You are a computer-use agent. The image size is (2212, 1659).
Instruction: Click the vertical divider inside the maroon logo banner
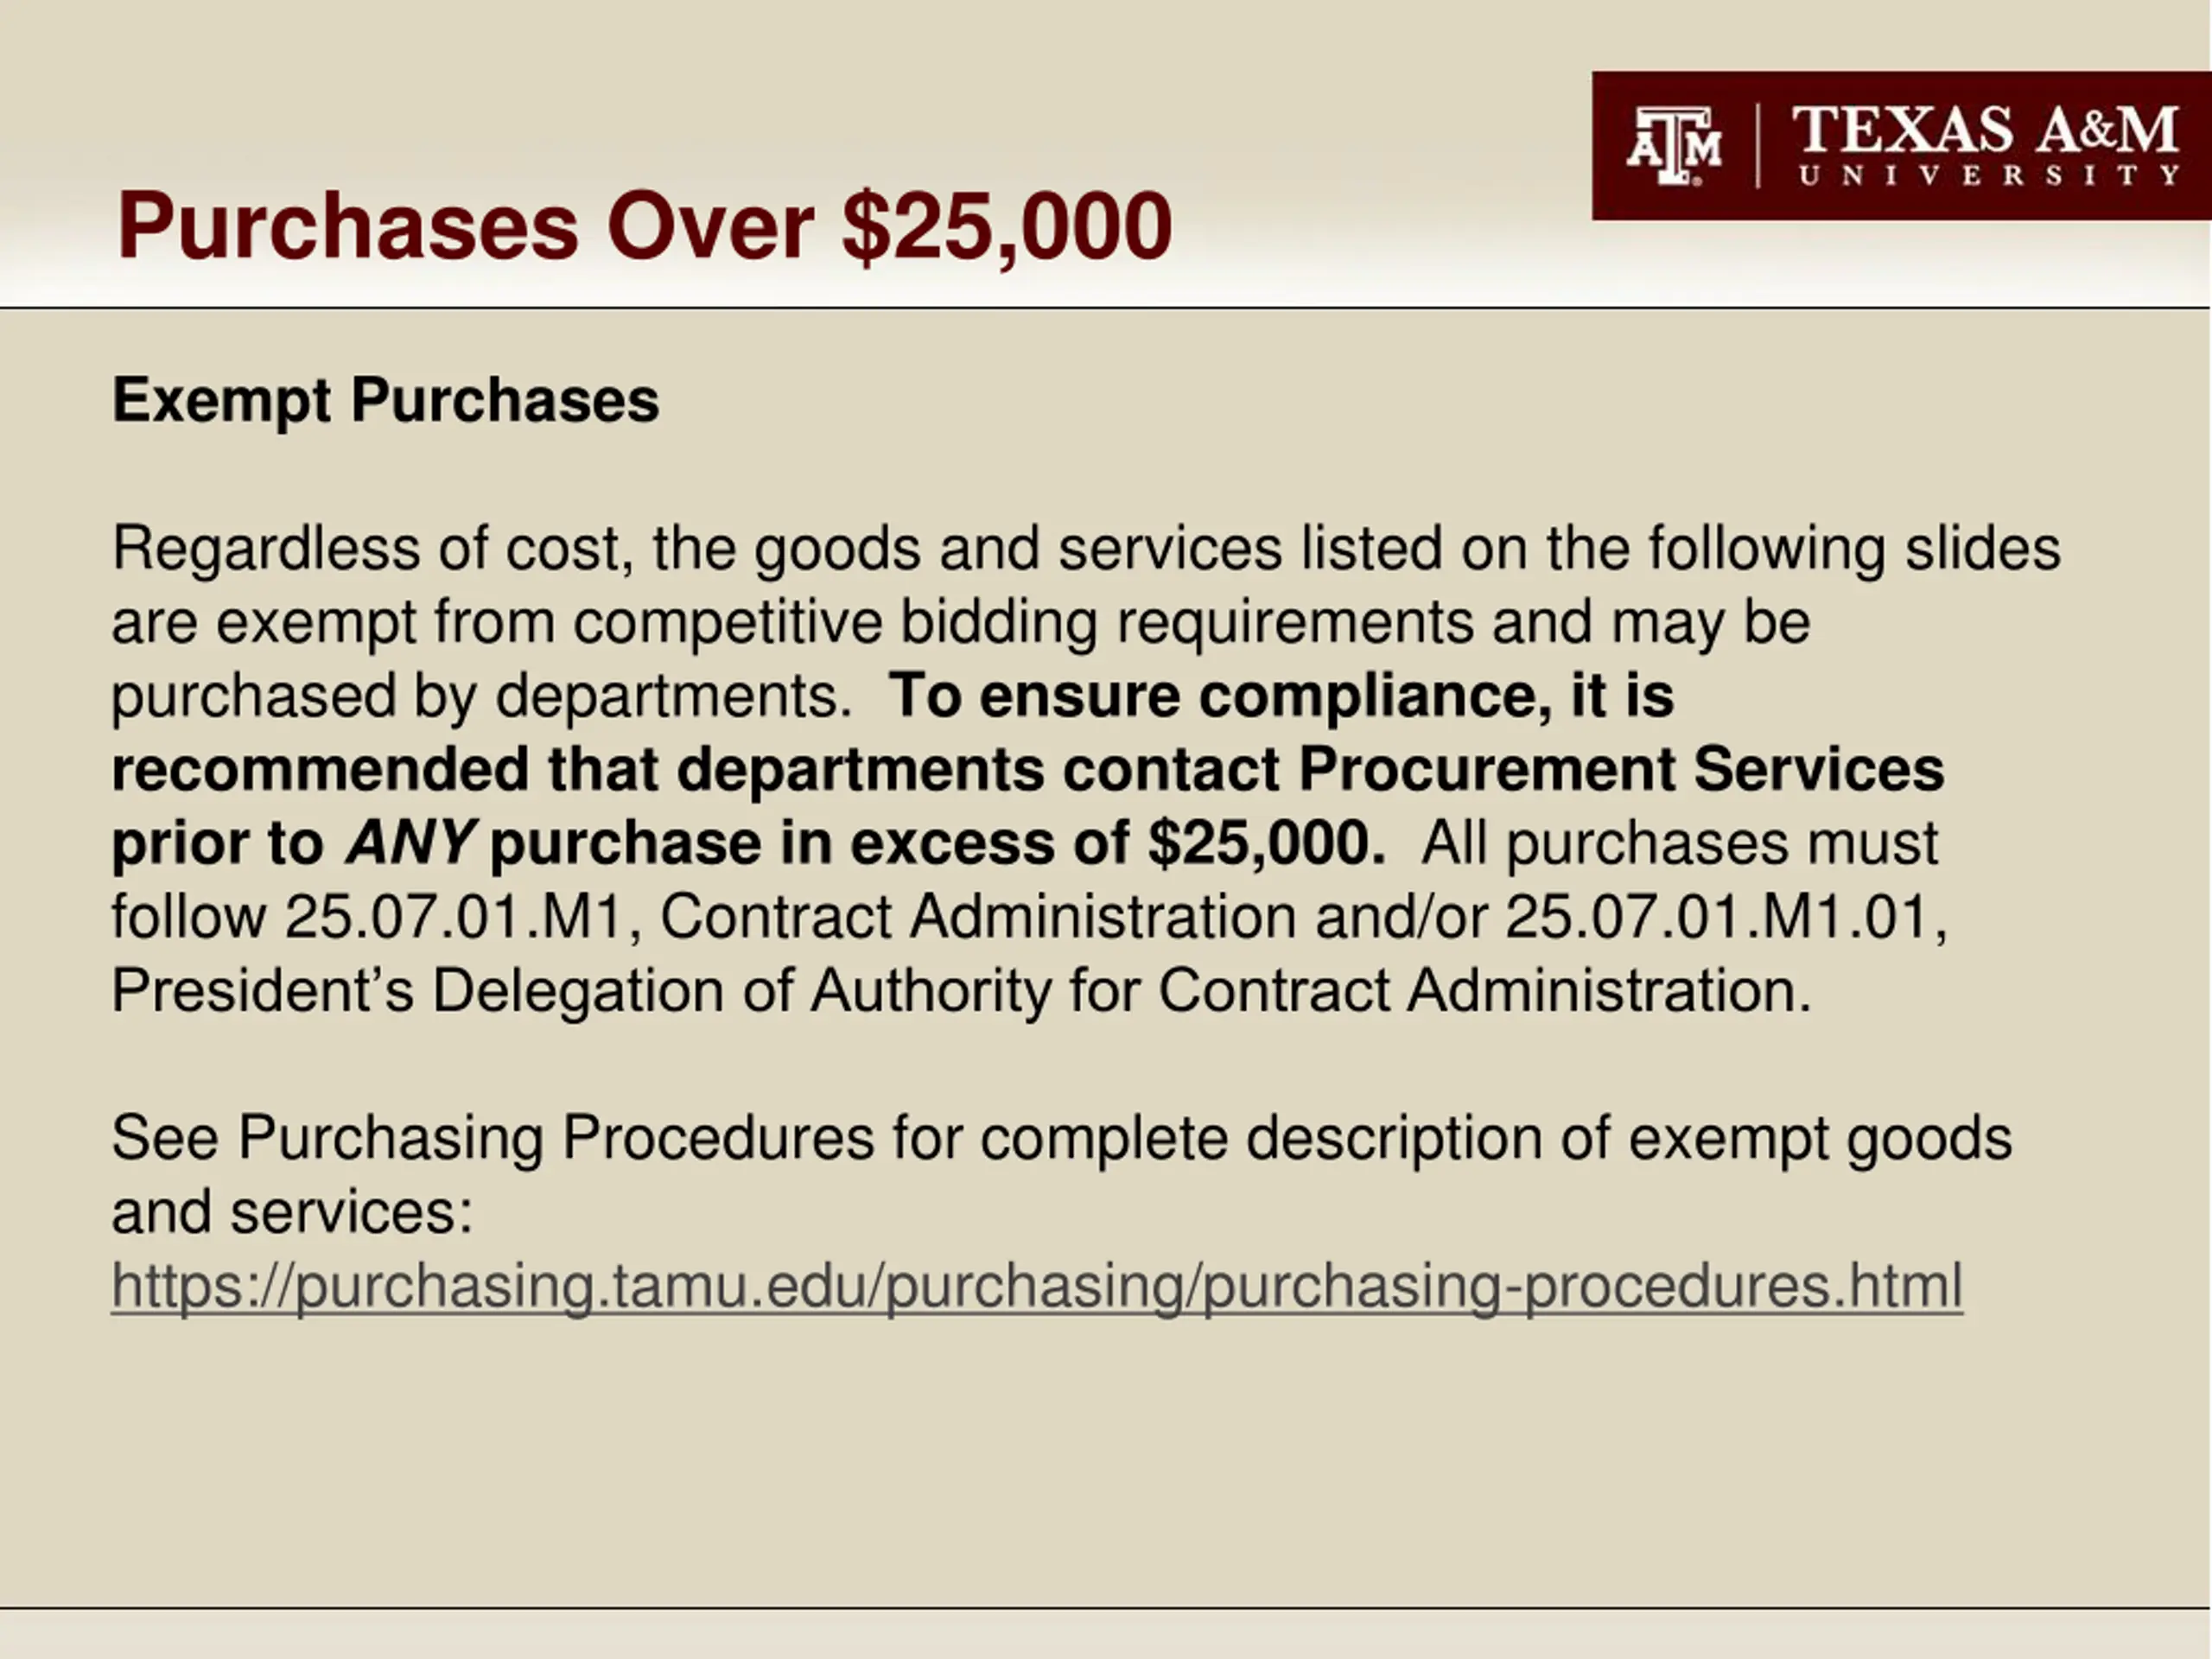1758,147
